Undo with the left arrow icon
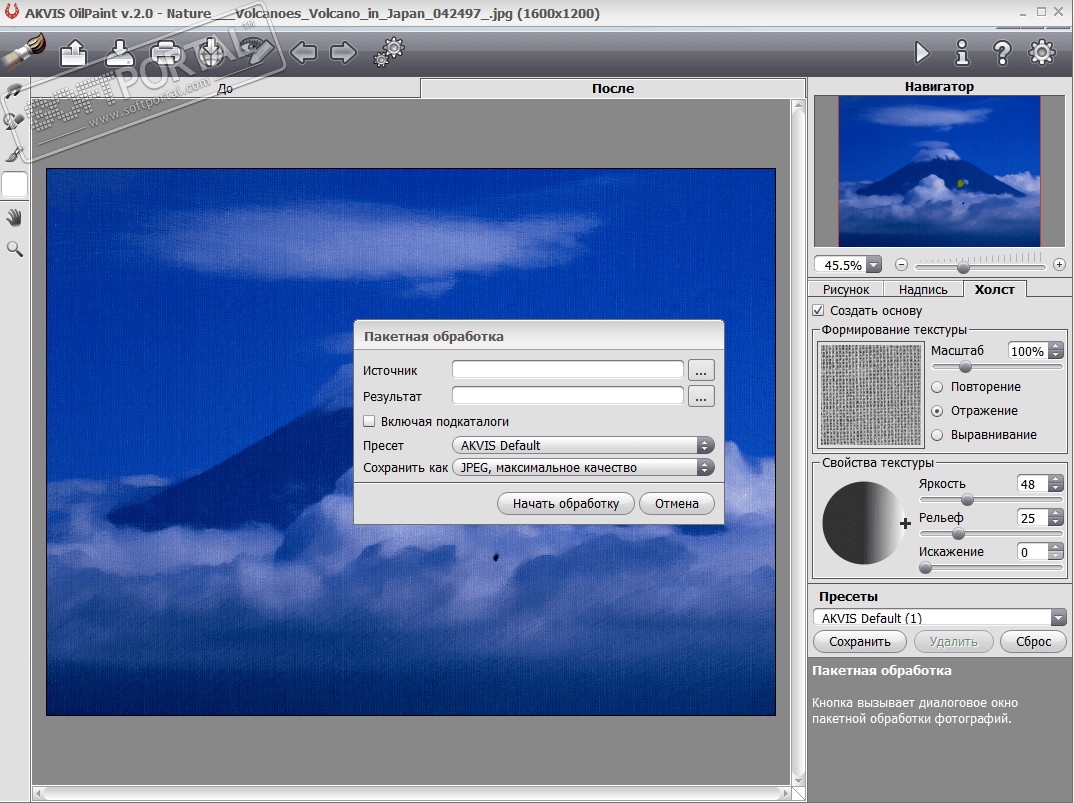 [x=303, y=52]
